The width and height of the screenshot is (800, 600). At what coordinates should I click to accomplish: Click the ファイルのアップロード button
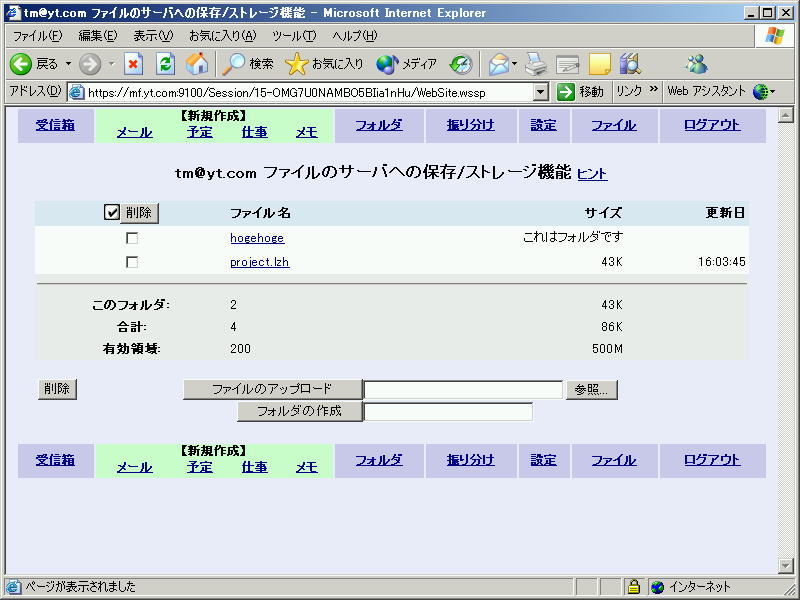point(272,389)
